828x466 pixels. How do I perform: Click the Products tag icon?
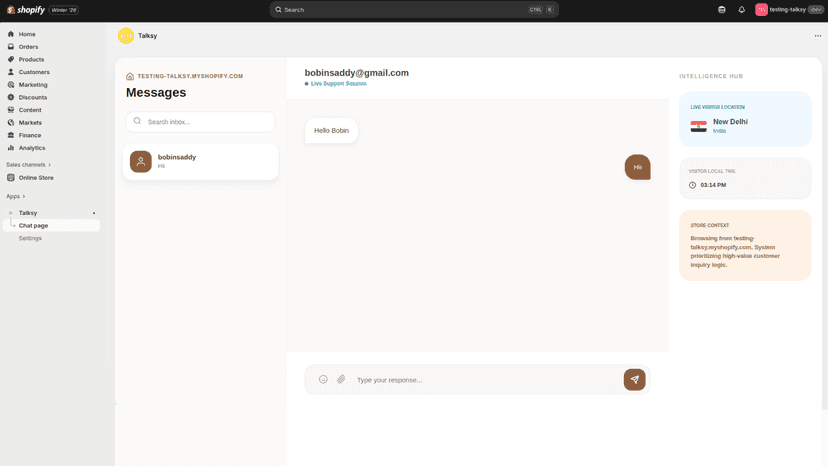11,59
